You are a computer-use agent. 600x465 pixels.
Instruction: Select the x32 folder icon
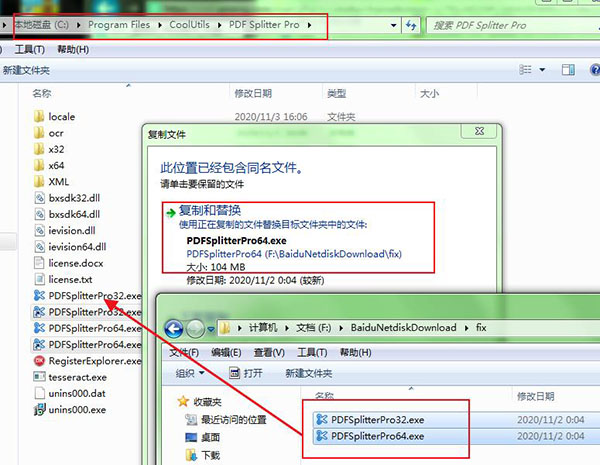click(x=39, y=149)
